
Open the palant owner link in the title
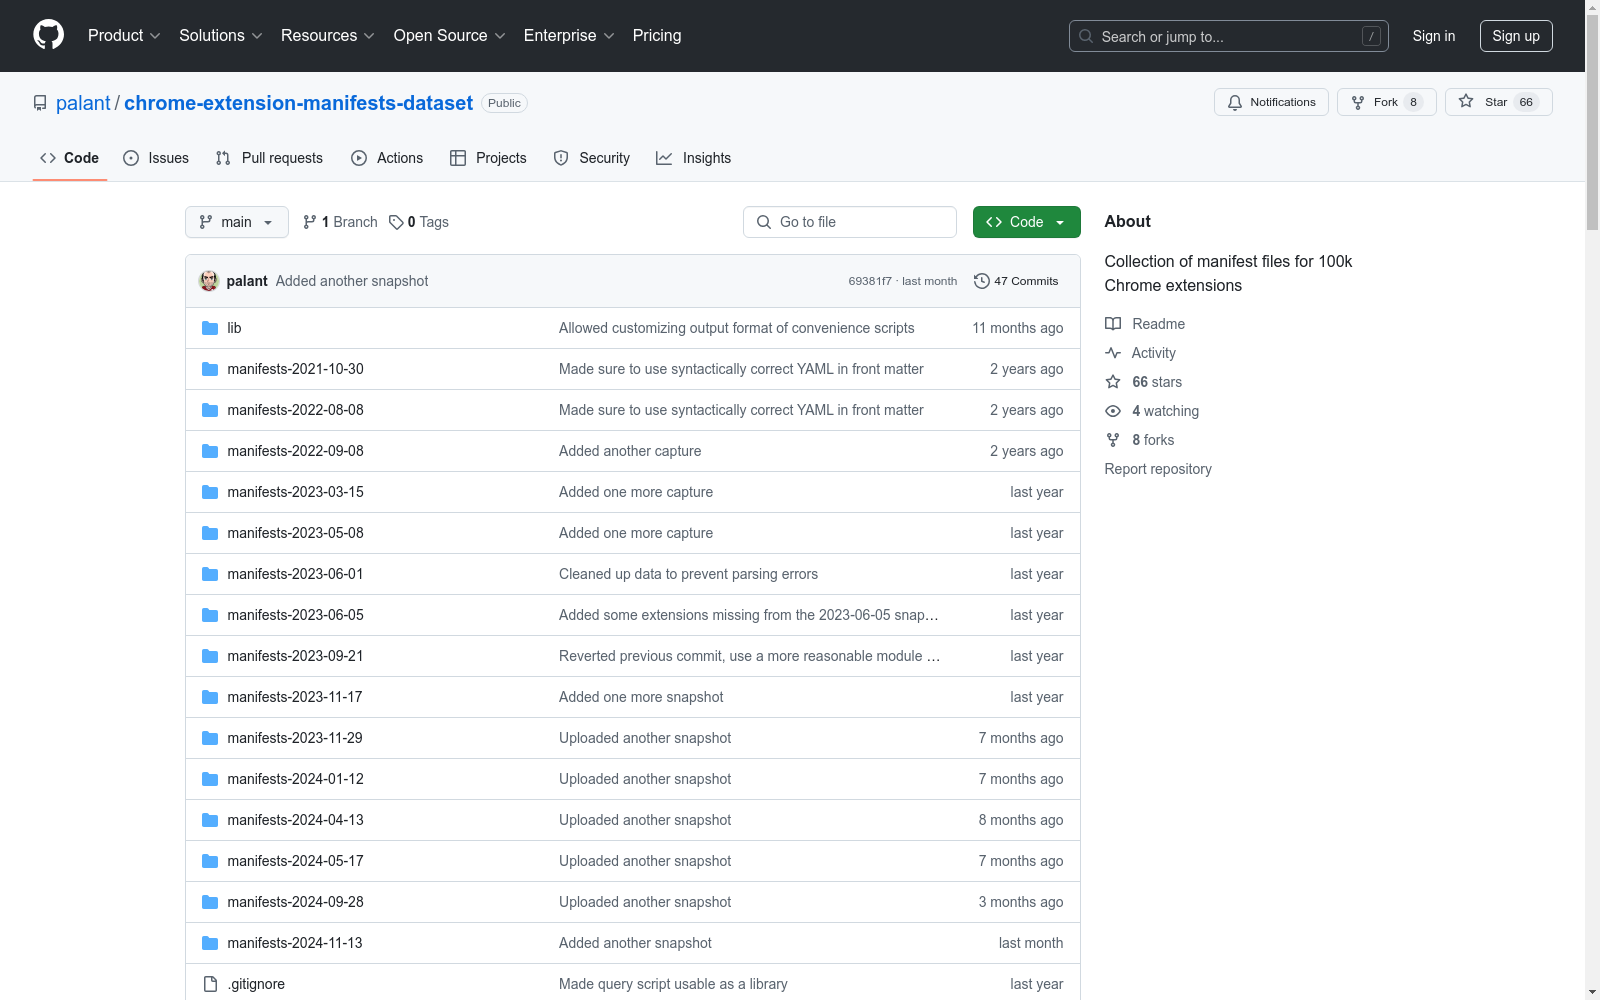coord(83,103)
